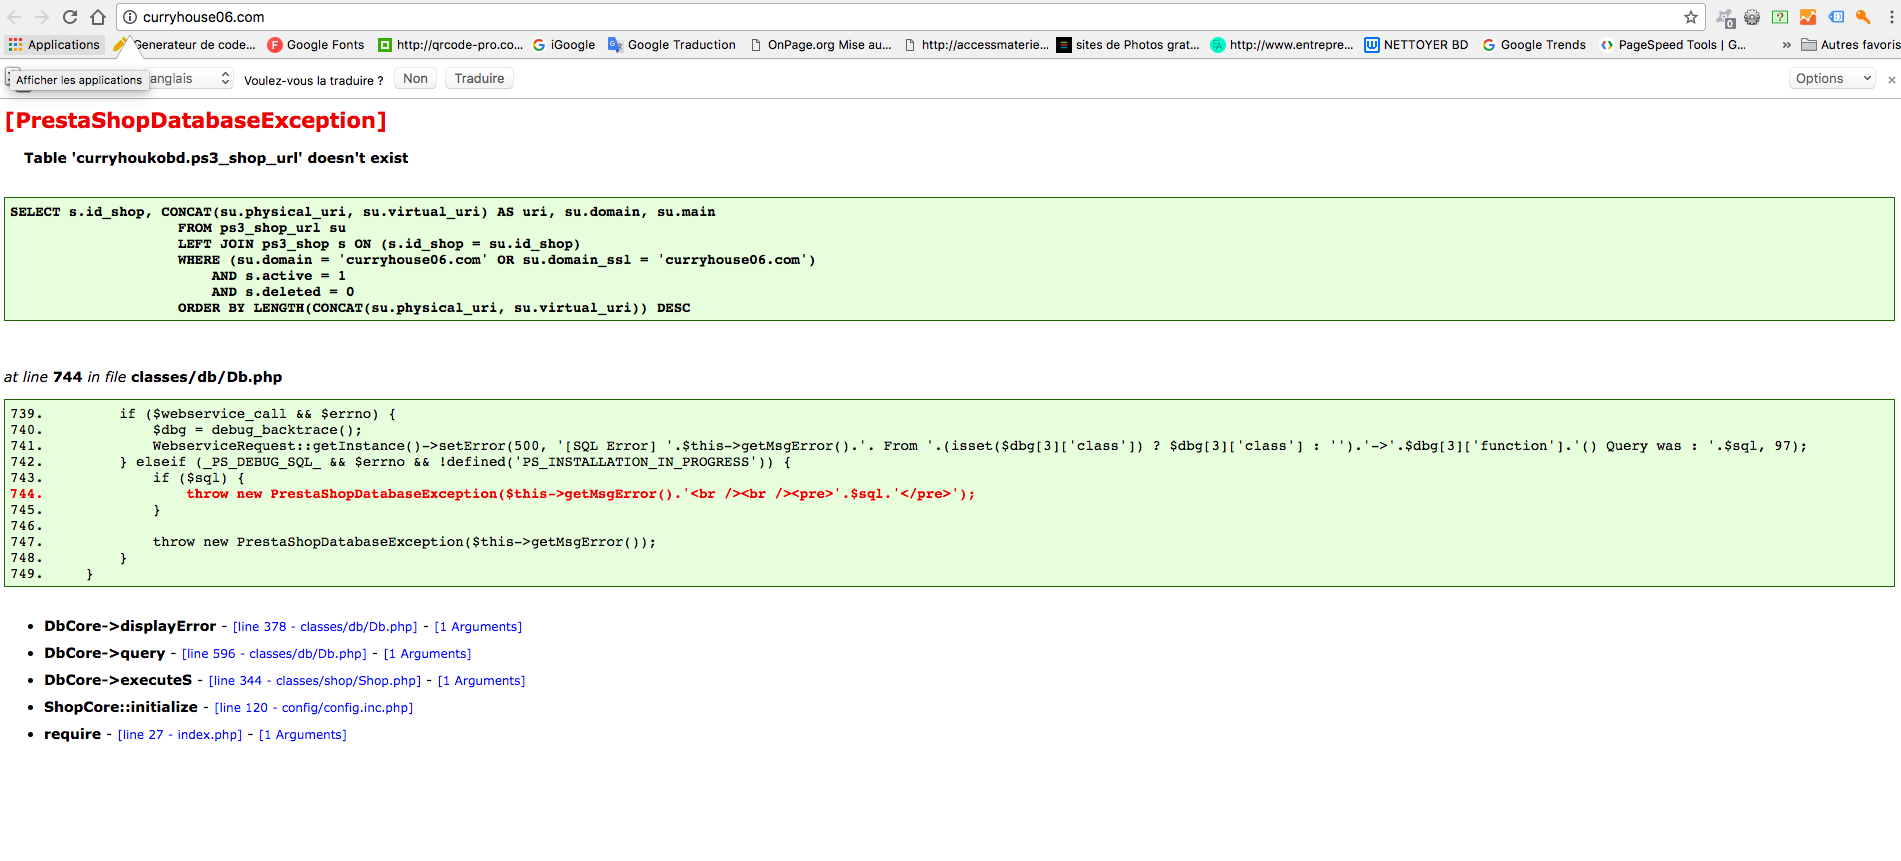This screenshot has height=861, width=1901.
Task: Open the home page with the house icon
Action: (98, 17)
